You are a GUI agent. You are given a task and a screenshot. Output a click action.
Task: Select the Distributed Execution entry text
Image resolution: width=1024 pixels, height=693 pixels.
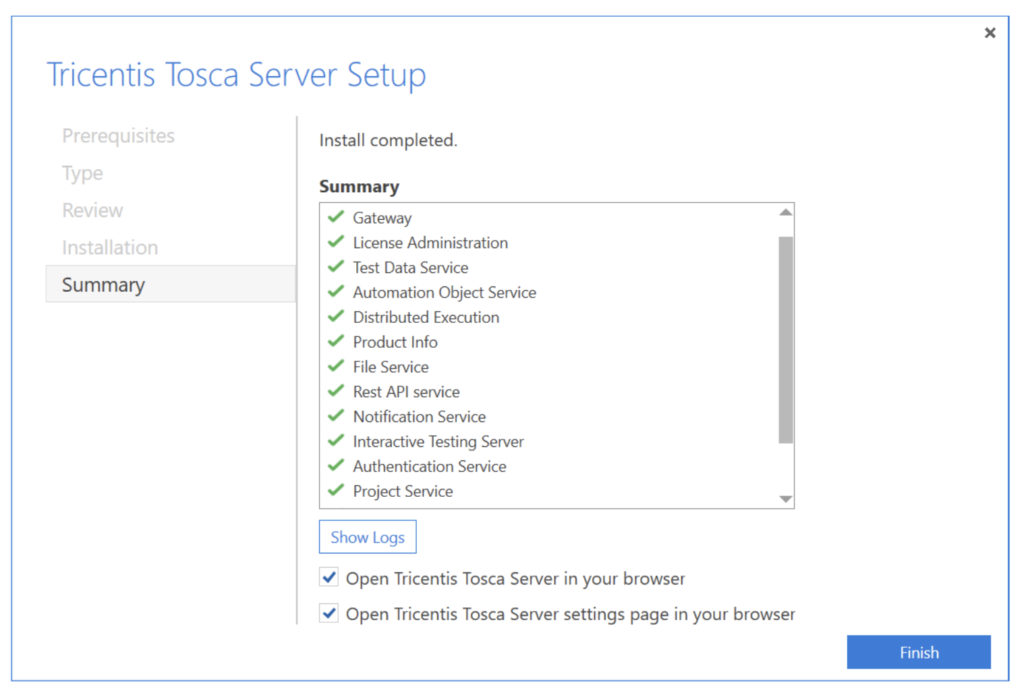tap(426, 317)
